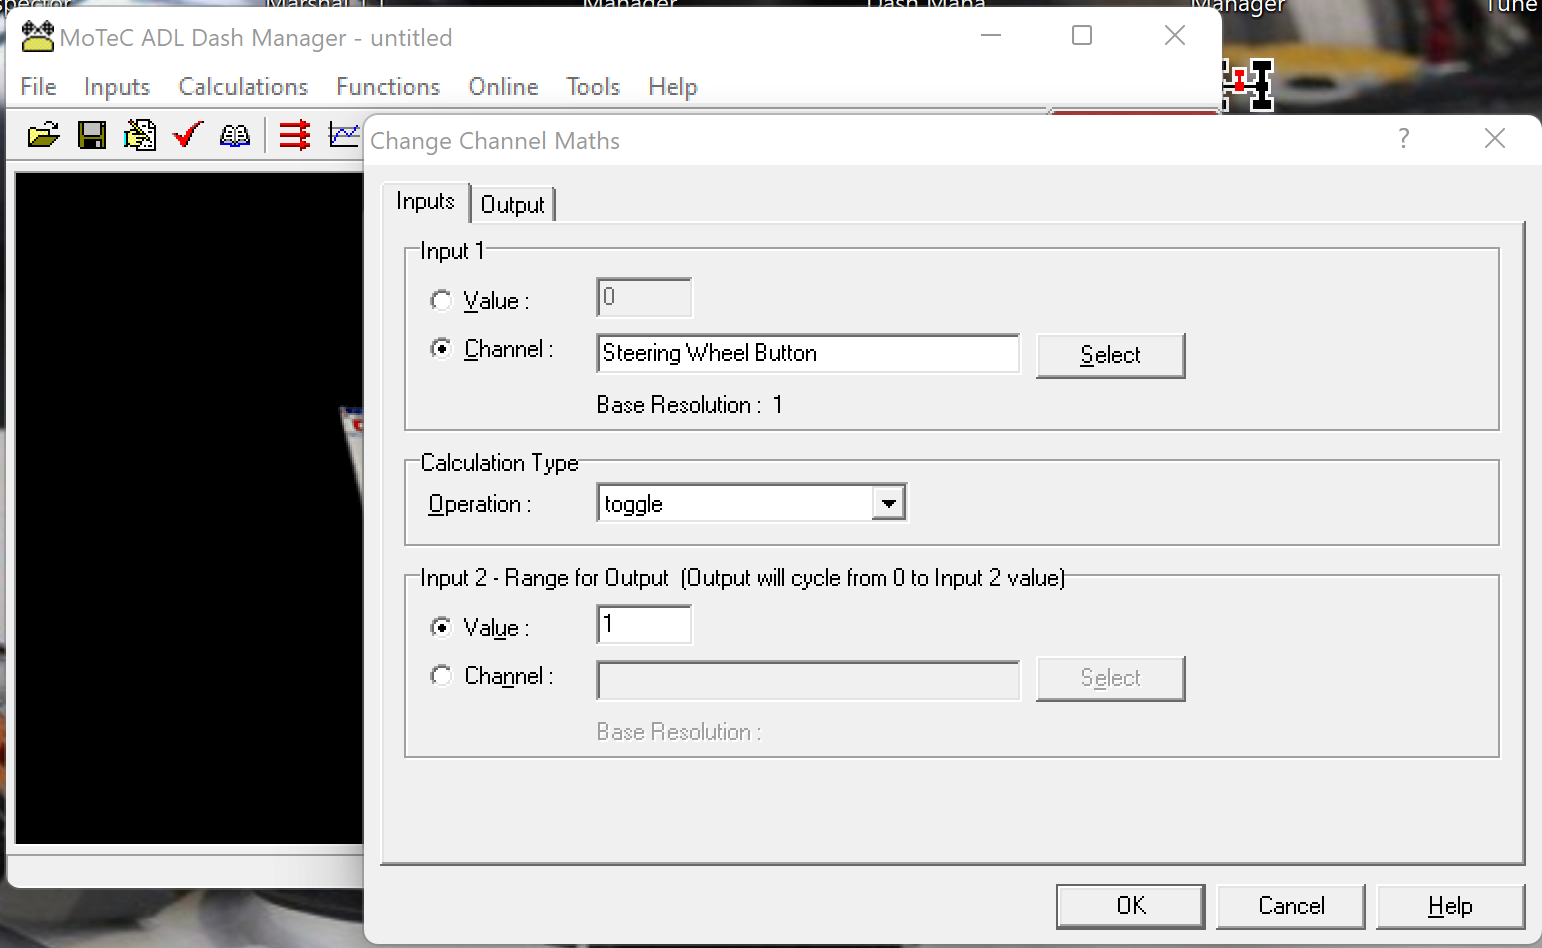This screenshot has width=1542, height=948.
Task: Click the blue line graph toolbar icon
Action: click(x=344, y=135)
